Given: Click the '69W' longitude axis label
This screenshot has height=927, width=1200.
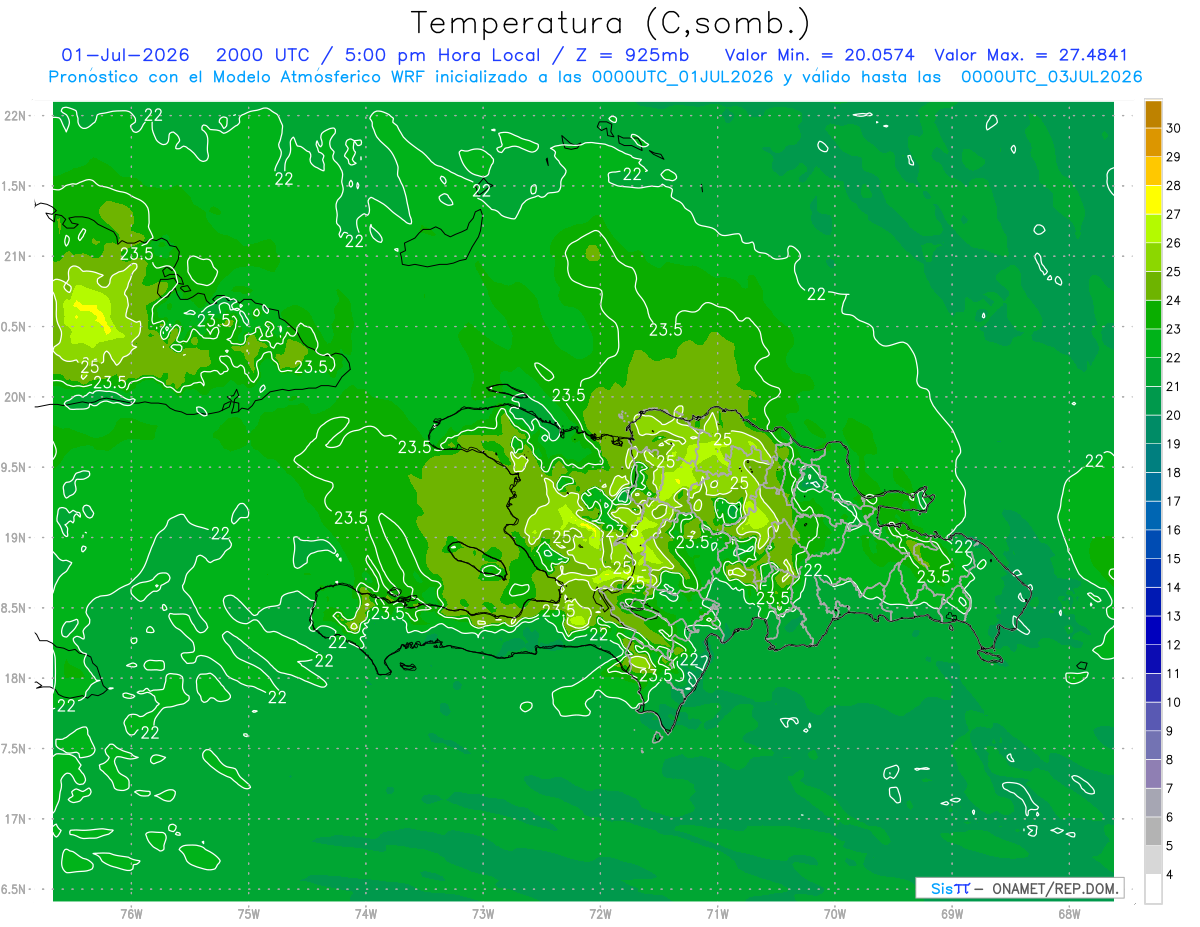Looking at the screenshot, I should (x=952, y=913).
